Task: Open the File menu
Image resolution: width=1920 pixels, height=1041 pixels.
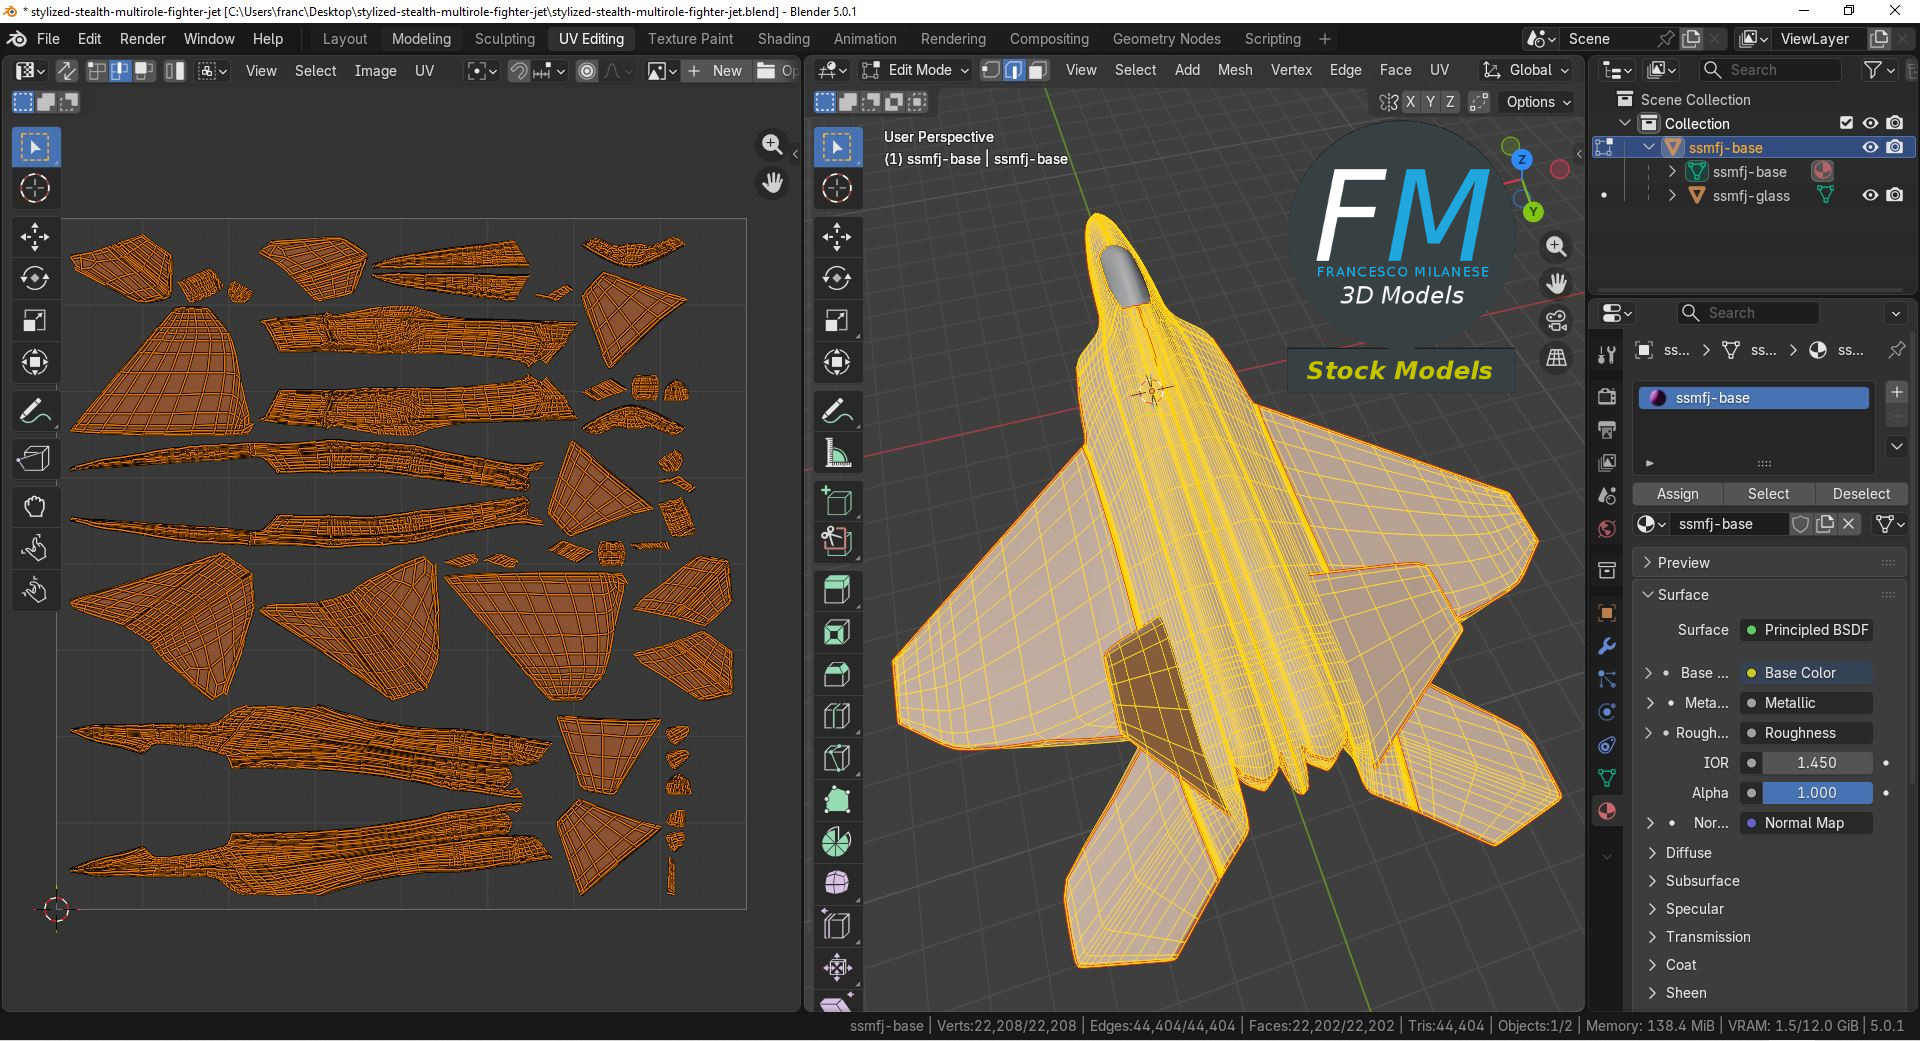Action: coord(48,39)
